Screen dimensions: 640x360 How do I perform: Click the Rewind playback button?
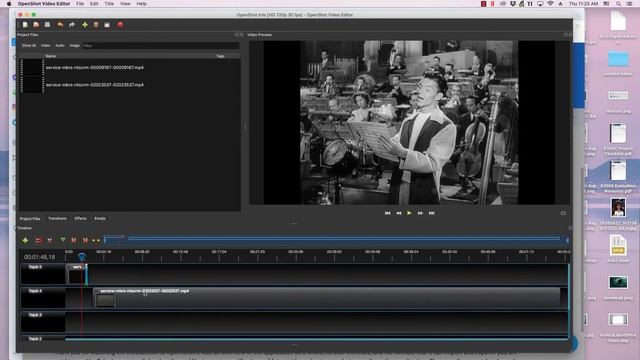tap(398, 213)
